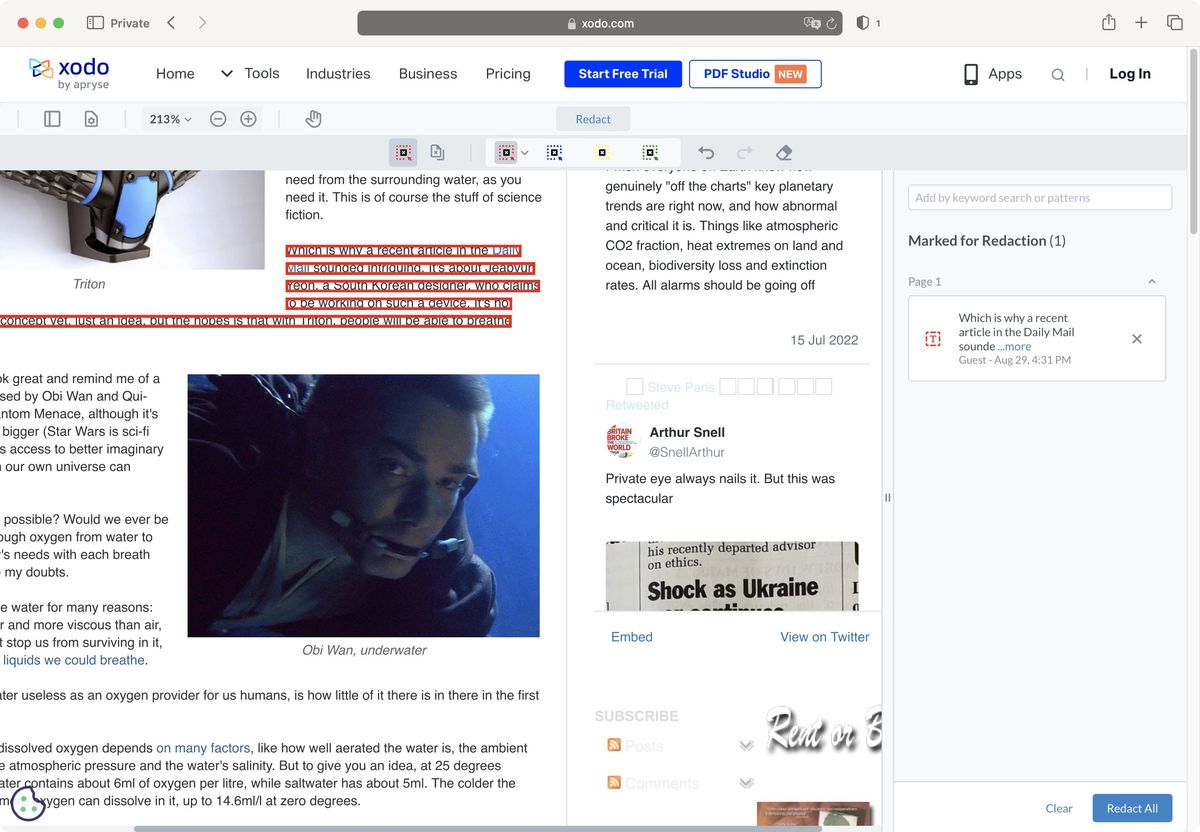
Task: Open the red redaction tool style dropdown
Action: coord(525,152)
